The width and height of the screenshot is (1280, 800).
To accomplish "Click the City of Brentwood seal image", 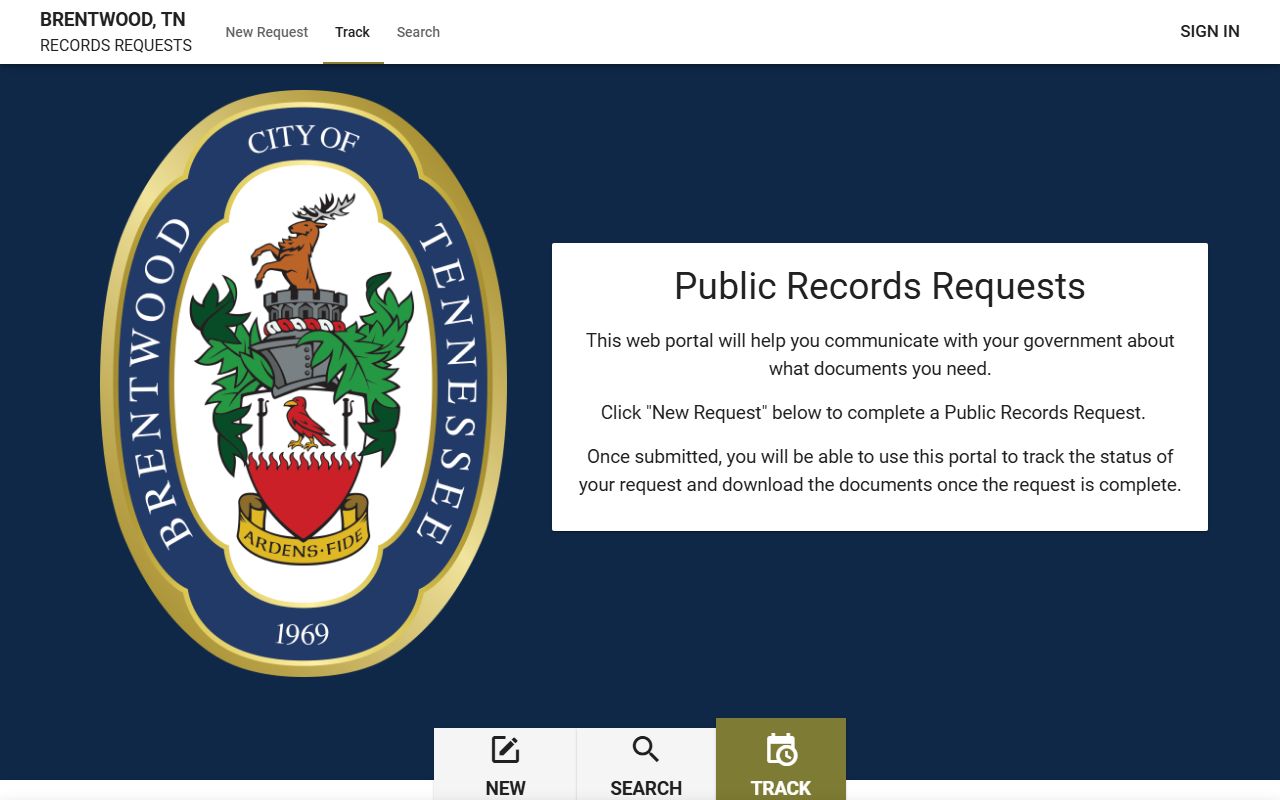I will (x=304, y=384).
